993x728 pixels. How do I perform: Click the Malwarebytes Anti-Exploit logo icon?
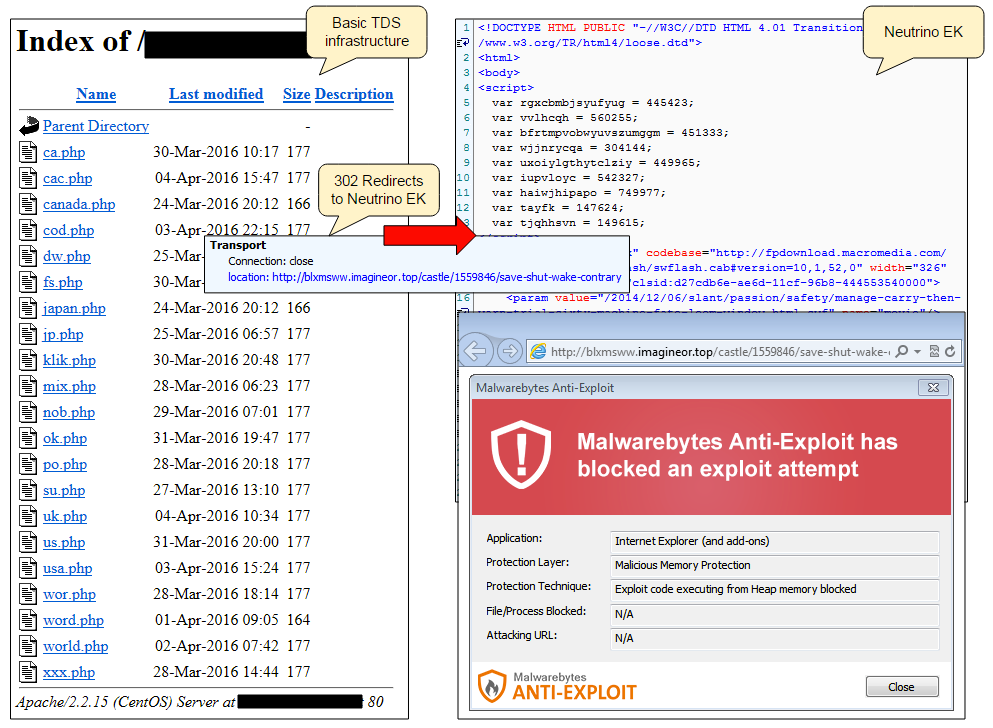tap(492, 686)
